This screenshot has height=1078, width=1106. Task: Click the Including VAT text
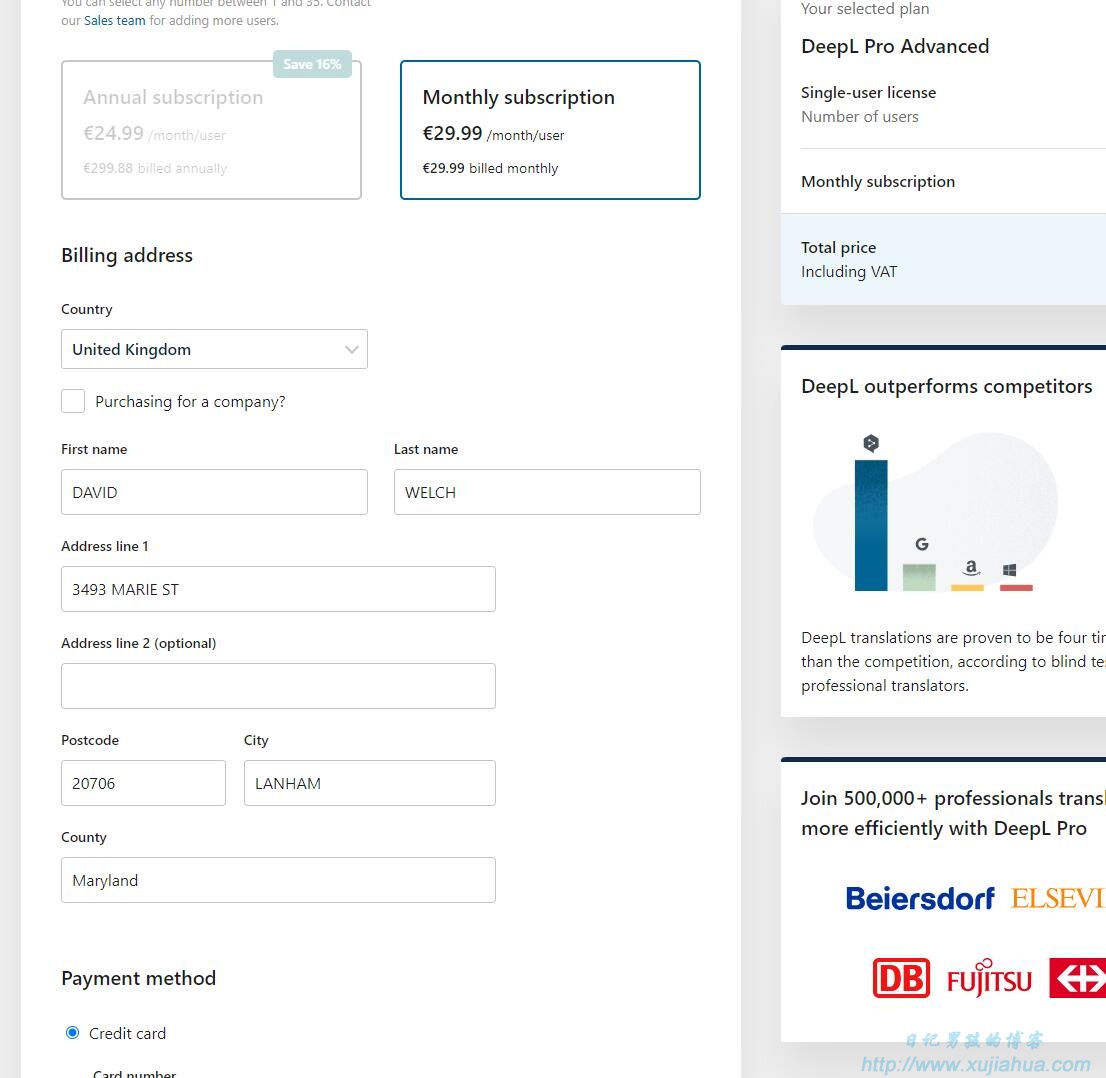click(849, 272)
